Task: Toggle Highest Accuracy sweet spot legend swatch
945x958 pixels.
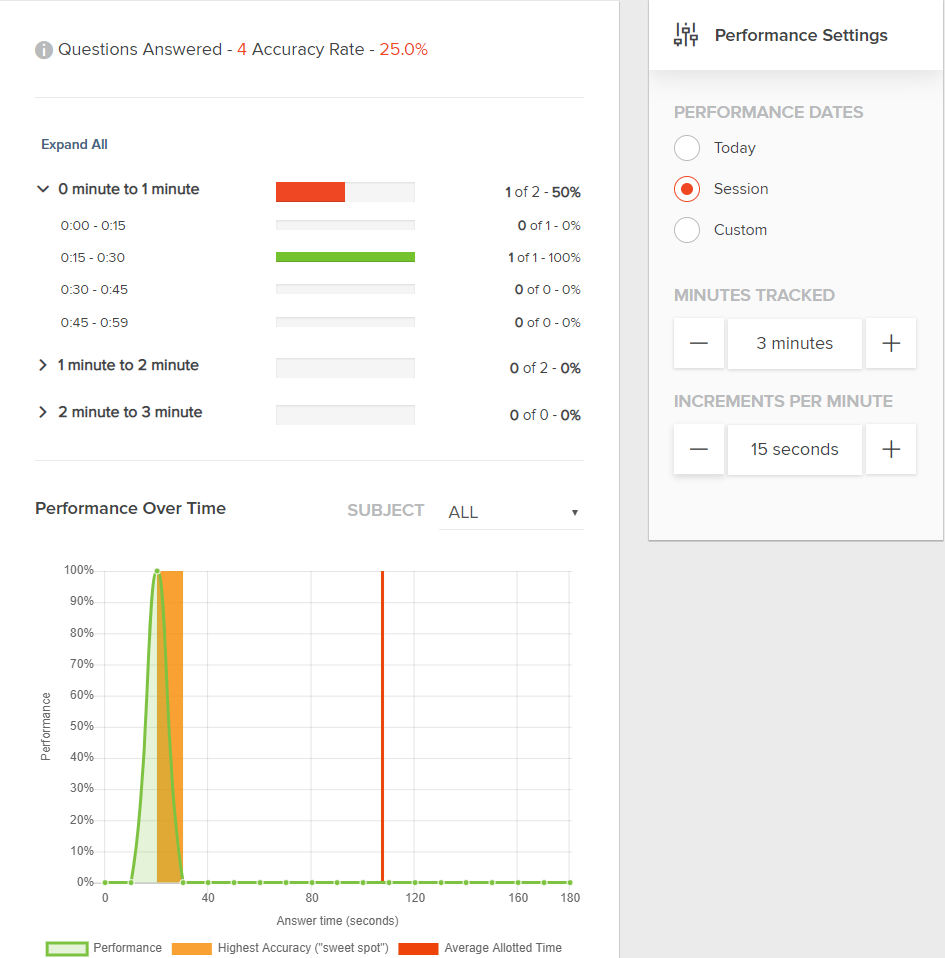Action: [191, 948]
